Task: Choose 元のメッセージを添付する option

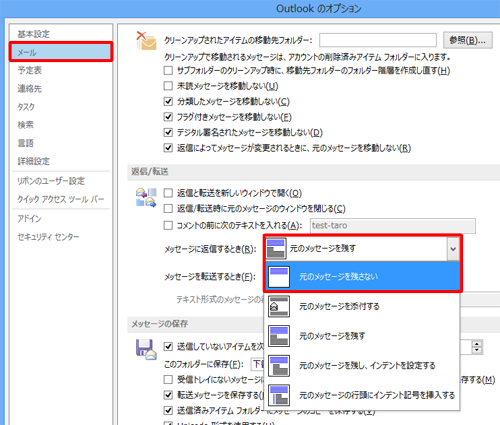Action: tap(362, 306)
